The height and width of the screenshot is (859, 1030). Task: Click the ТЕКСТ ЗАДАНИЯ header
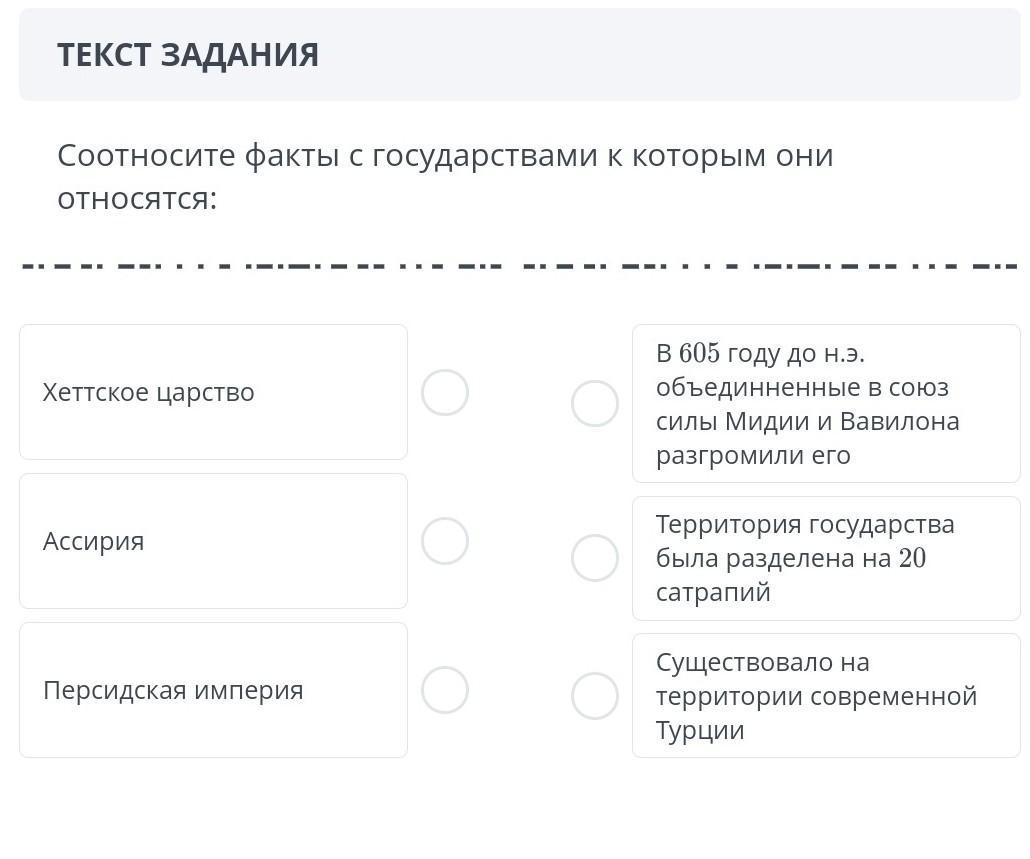click(x=188, y=55)
